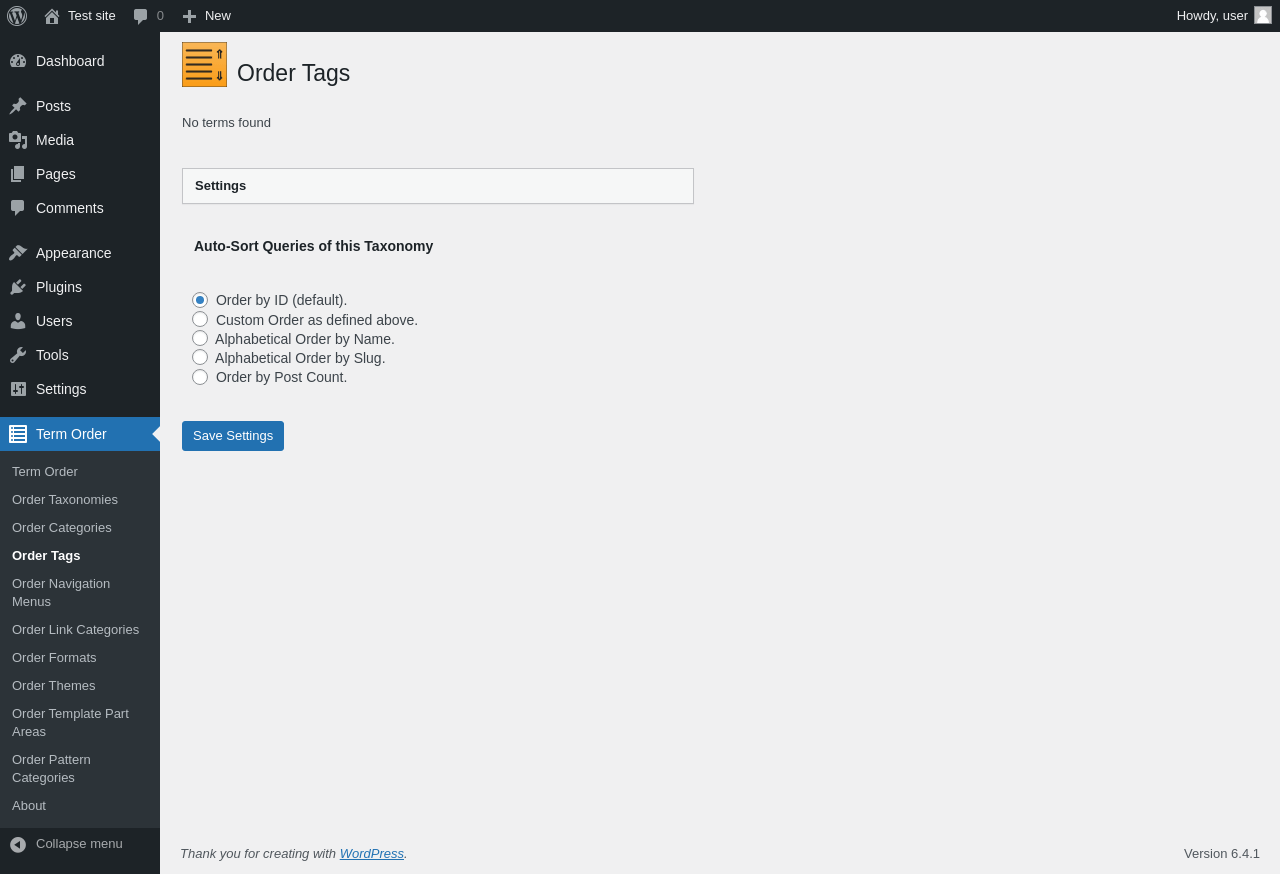
Task: Open Test site home icon
Action: pyautogui.click(x=52, y=16)
